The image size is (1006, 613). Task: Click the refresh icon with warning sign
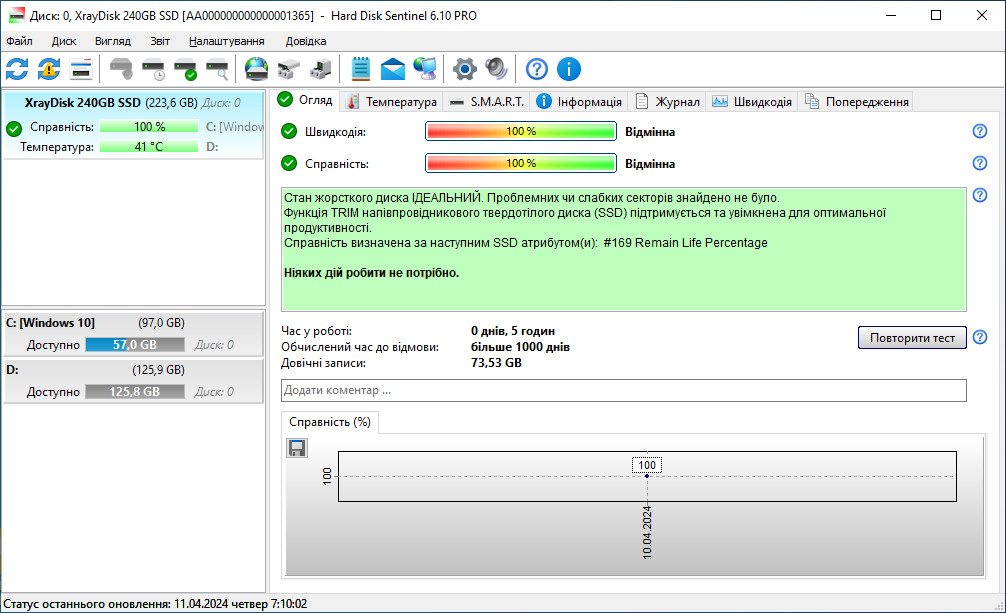[49, 69]
